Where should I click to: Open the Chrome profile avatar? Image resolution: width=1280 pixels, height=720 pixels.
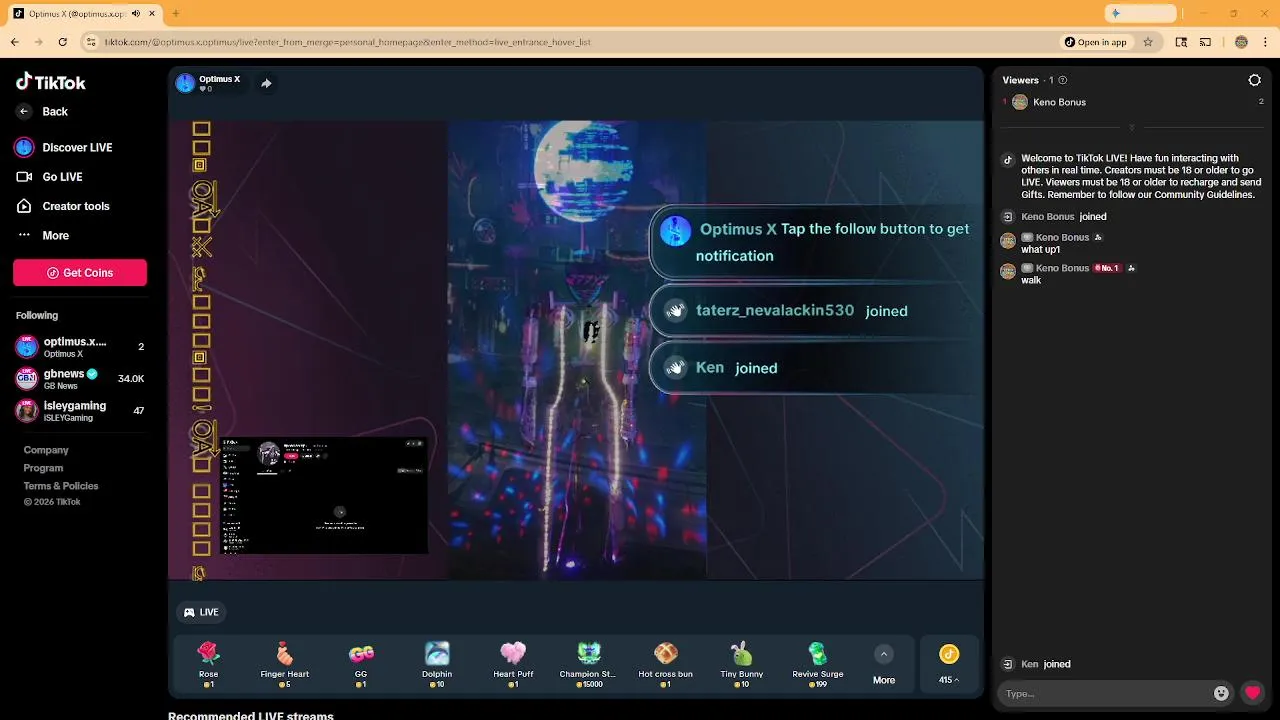(x=1241, y=42)
